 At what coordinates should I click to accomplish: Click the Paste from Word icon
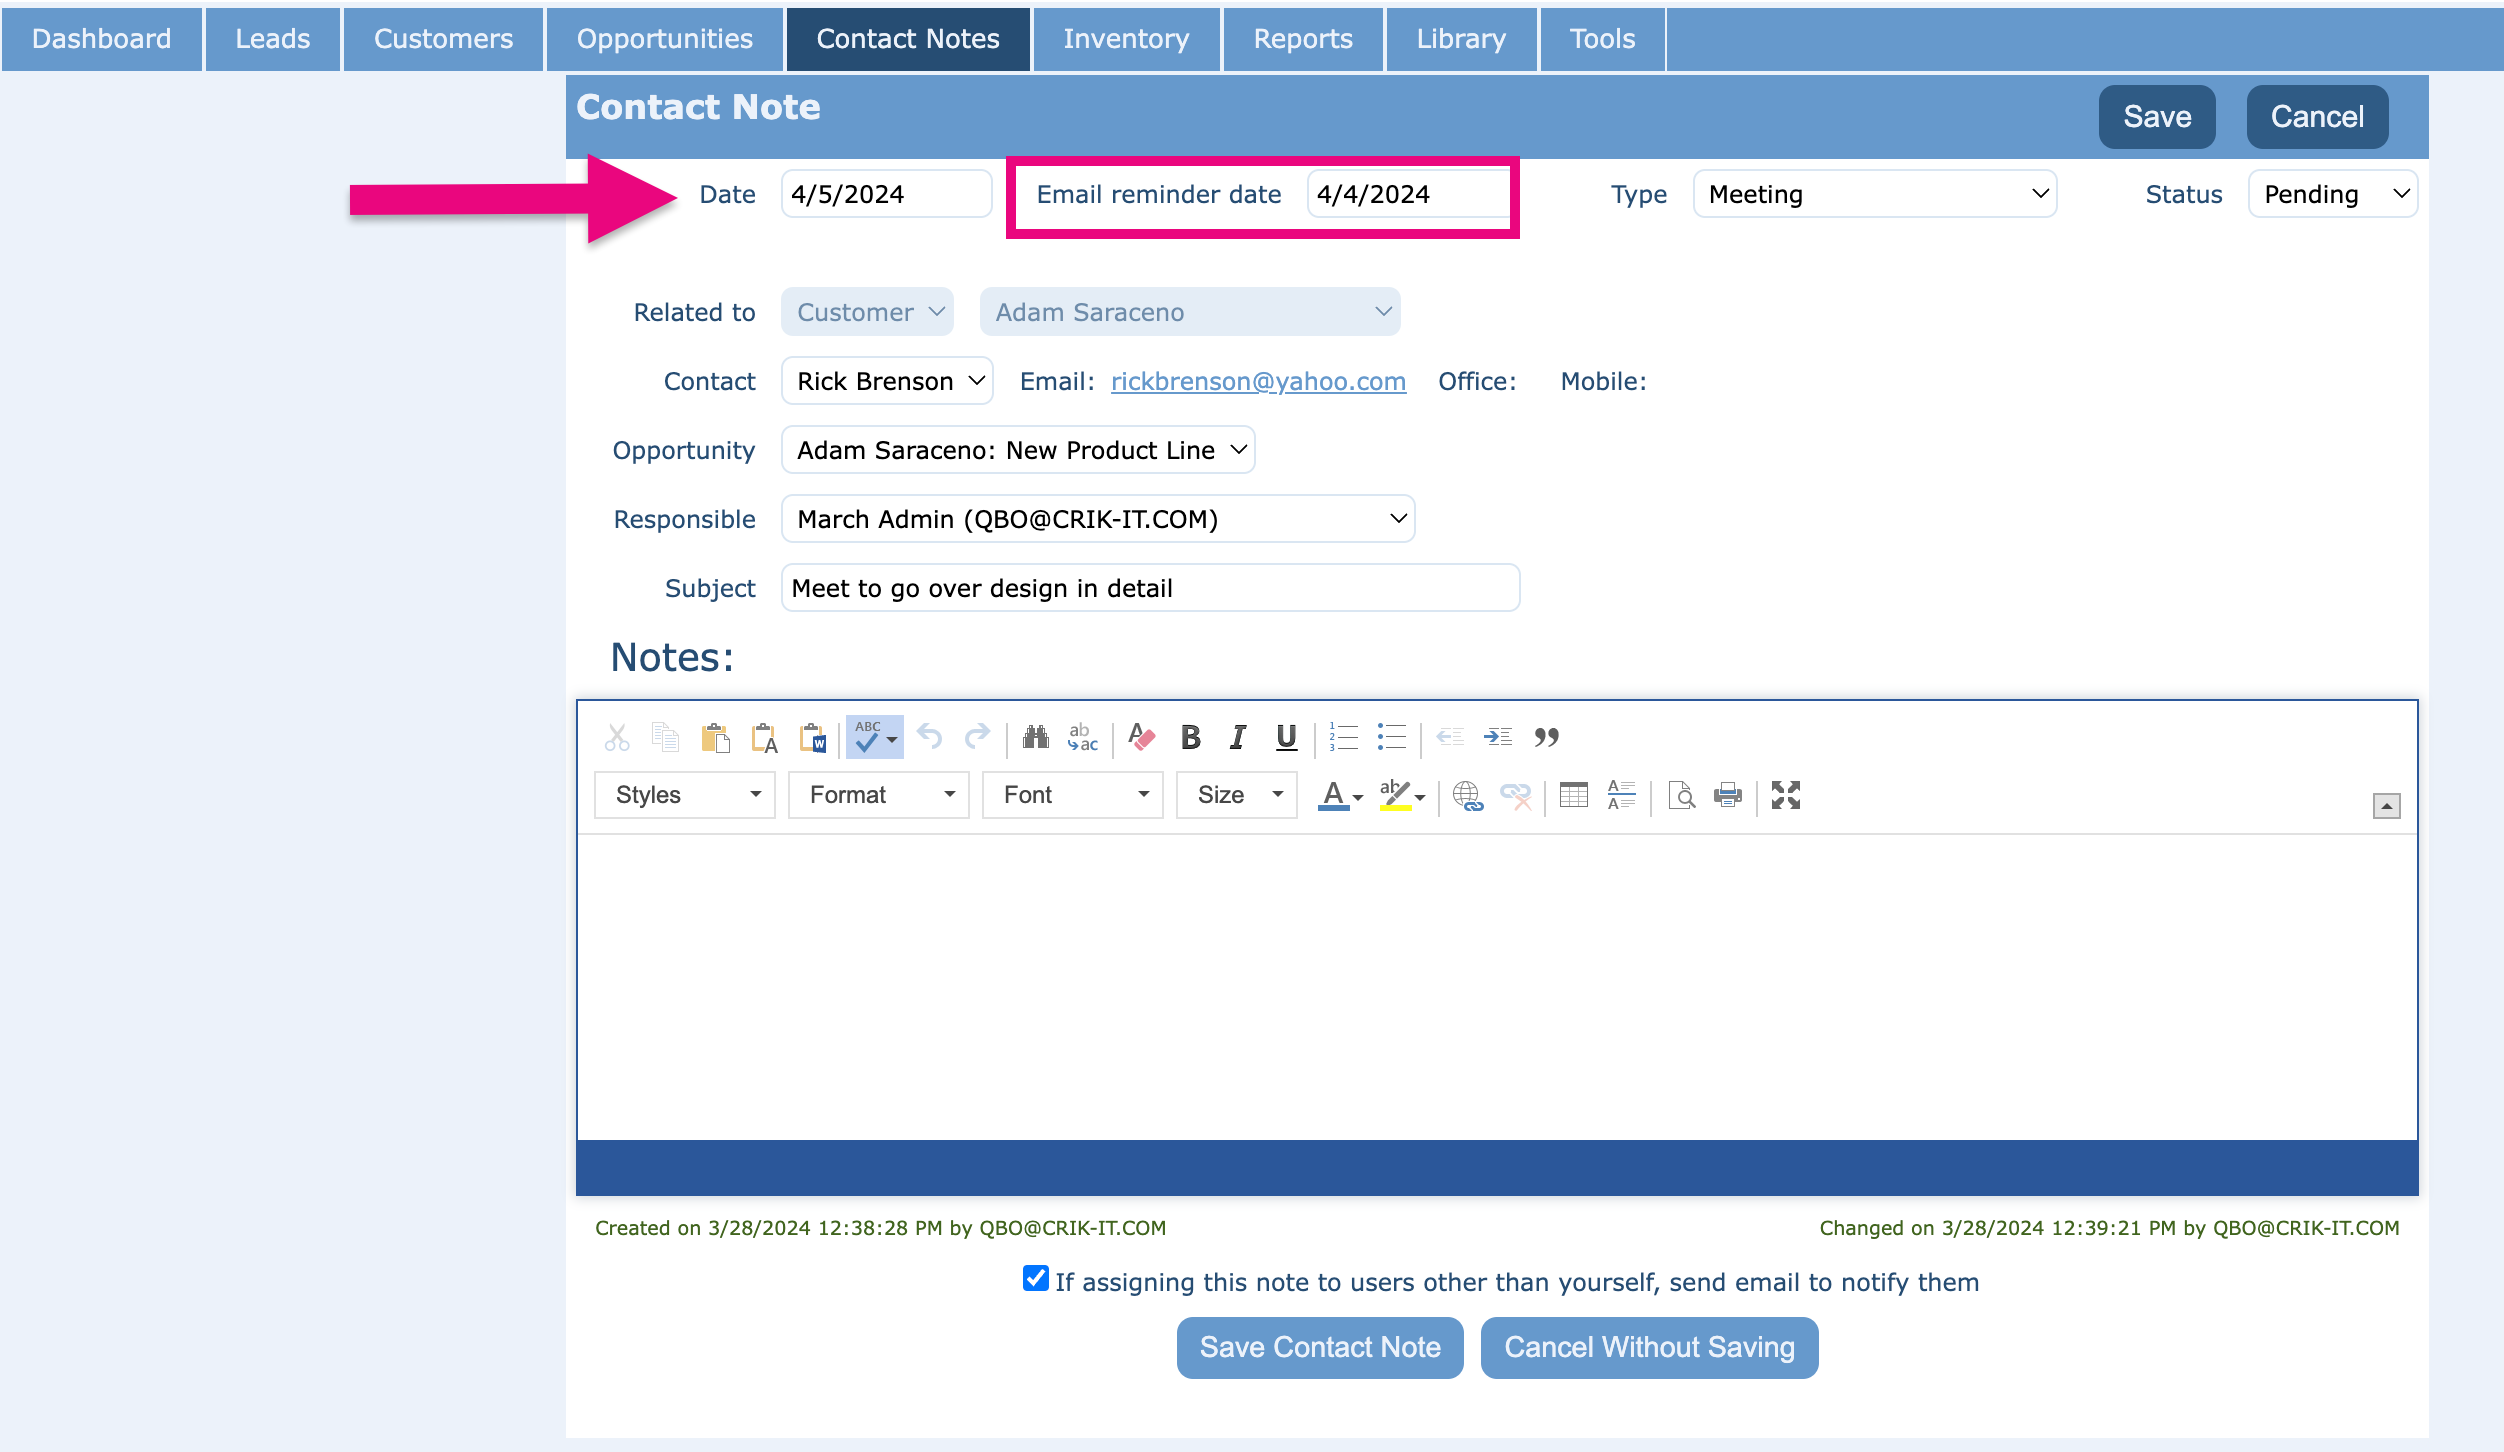[813, 738]
